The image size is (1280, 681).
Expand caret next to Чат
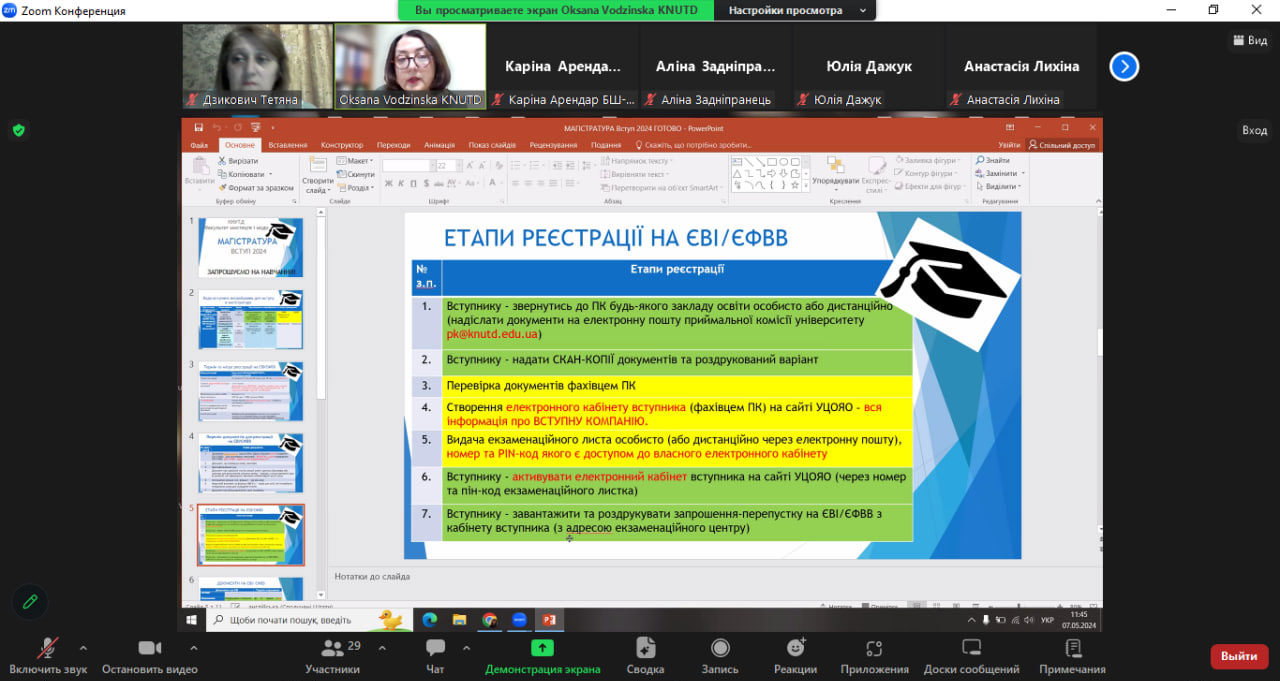465,647
